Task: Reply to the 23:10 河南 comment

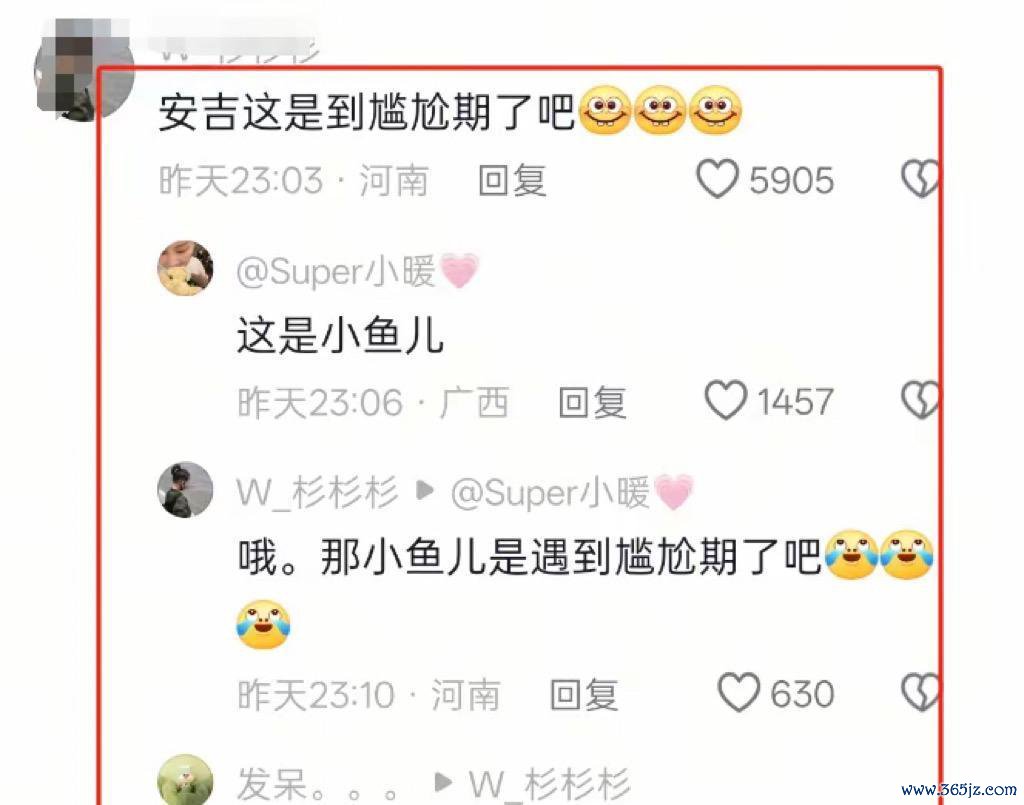Action: tap(584, 694)
